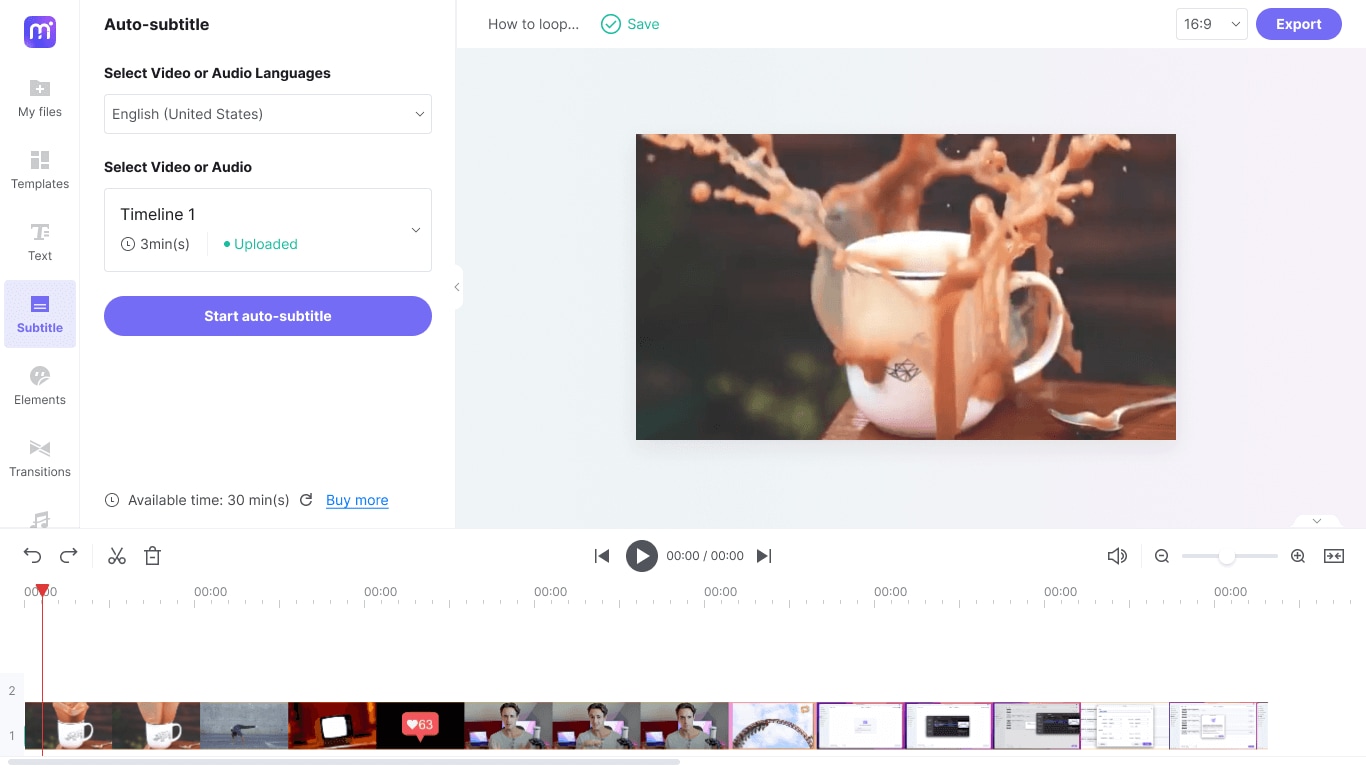Select the Subtitle sidebar tab
This screenshot has height=768, width=1366.
40,314
